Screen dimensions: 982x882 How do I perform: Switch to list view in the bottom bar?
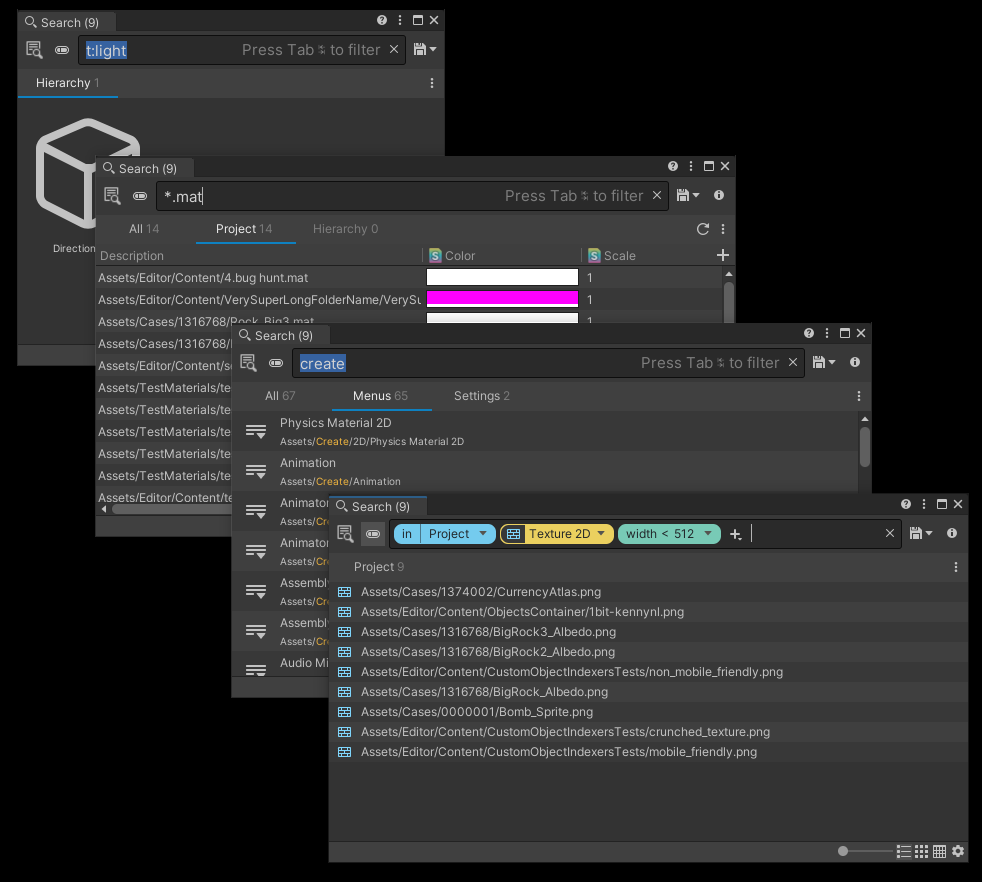904,851
